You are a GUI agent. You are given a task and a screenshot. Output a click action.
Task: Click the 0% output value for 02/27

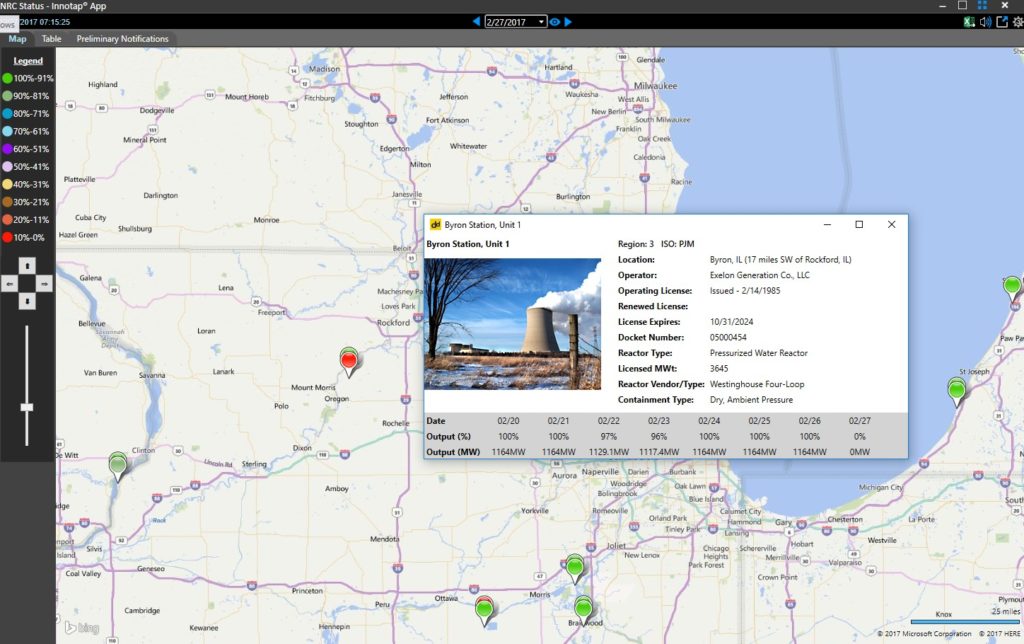point(859,436)
